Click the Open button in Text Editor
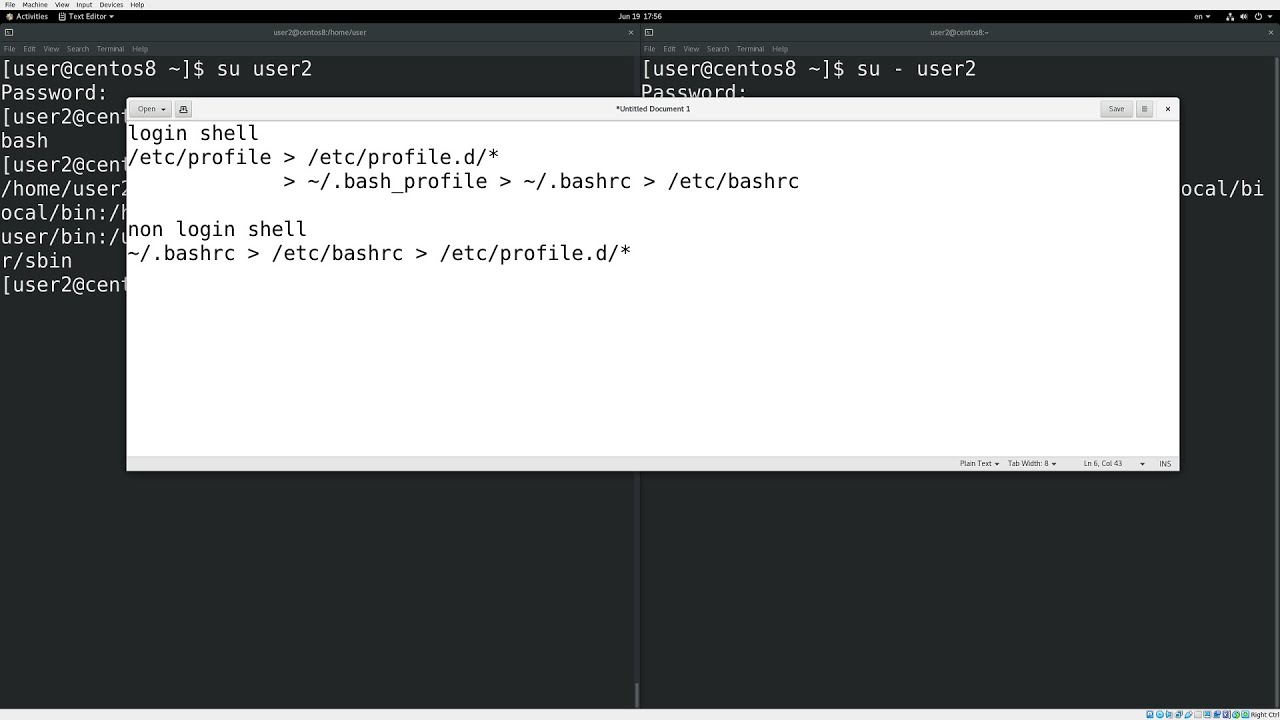The height and width of the screenshot is (720, 1280). click(x=151, y=109)
